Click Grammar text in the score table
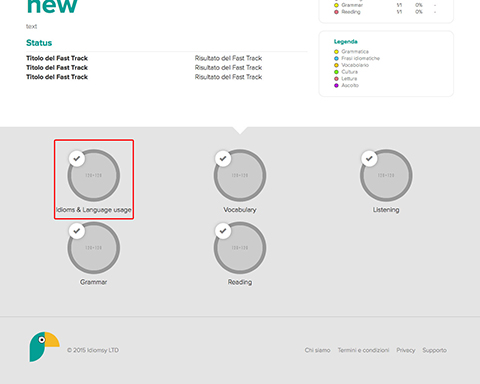 pyautogui.click(x=352, y=5)
